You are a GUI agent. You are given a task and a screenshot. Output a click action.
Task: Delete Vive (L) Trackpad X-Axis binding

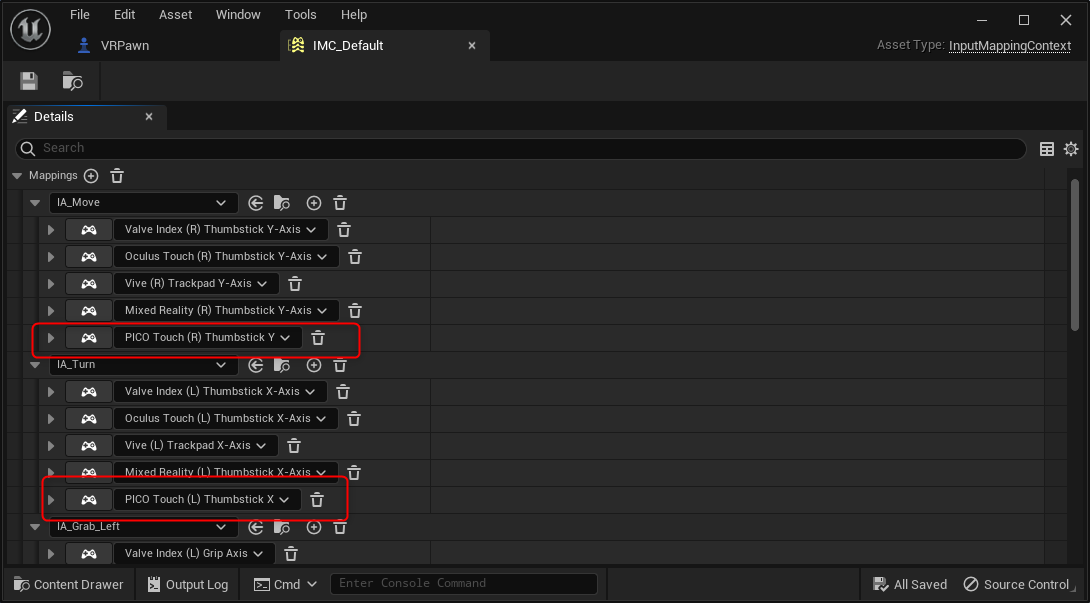(294, 446)
